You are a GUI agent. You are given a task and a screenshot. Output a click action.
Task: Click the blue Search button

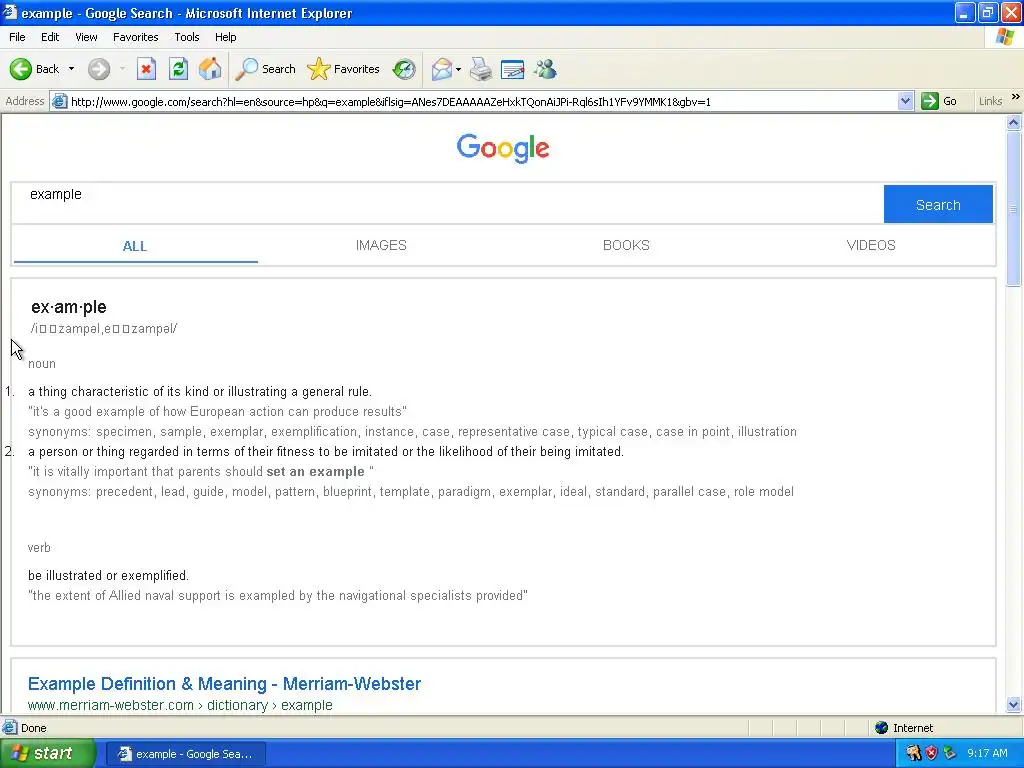tap(938, 204)
